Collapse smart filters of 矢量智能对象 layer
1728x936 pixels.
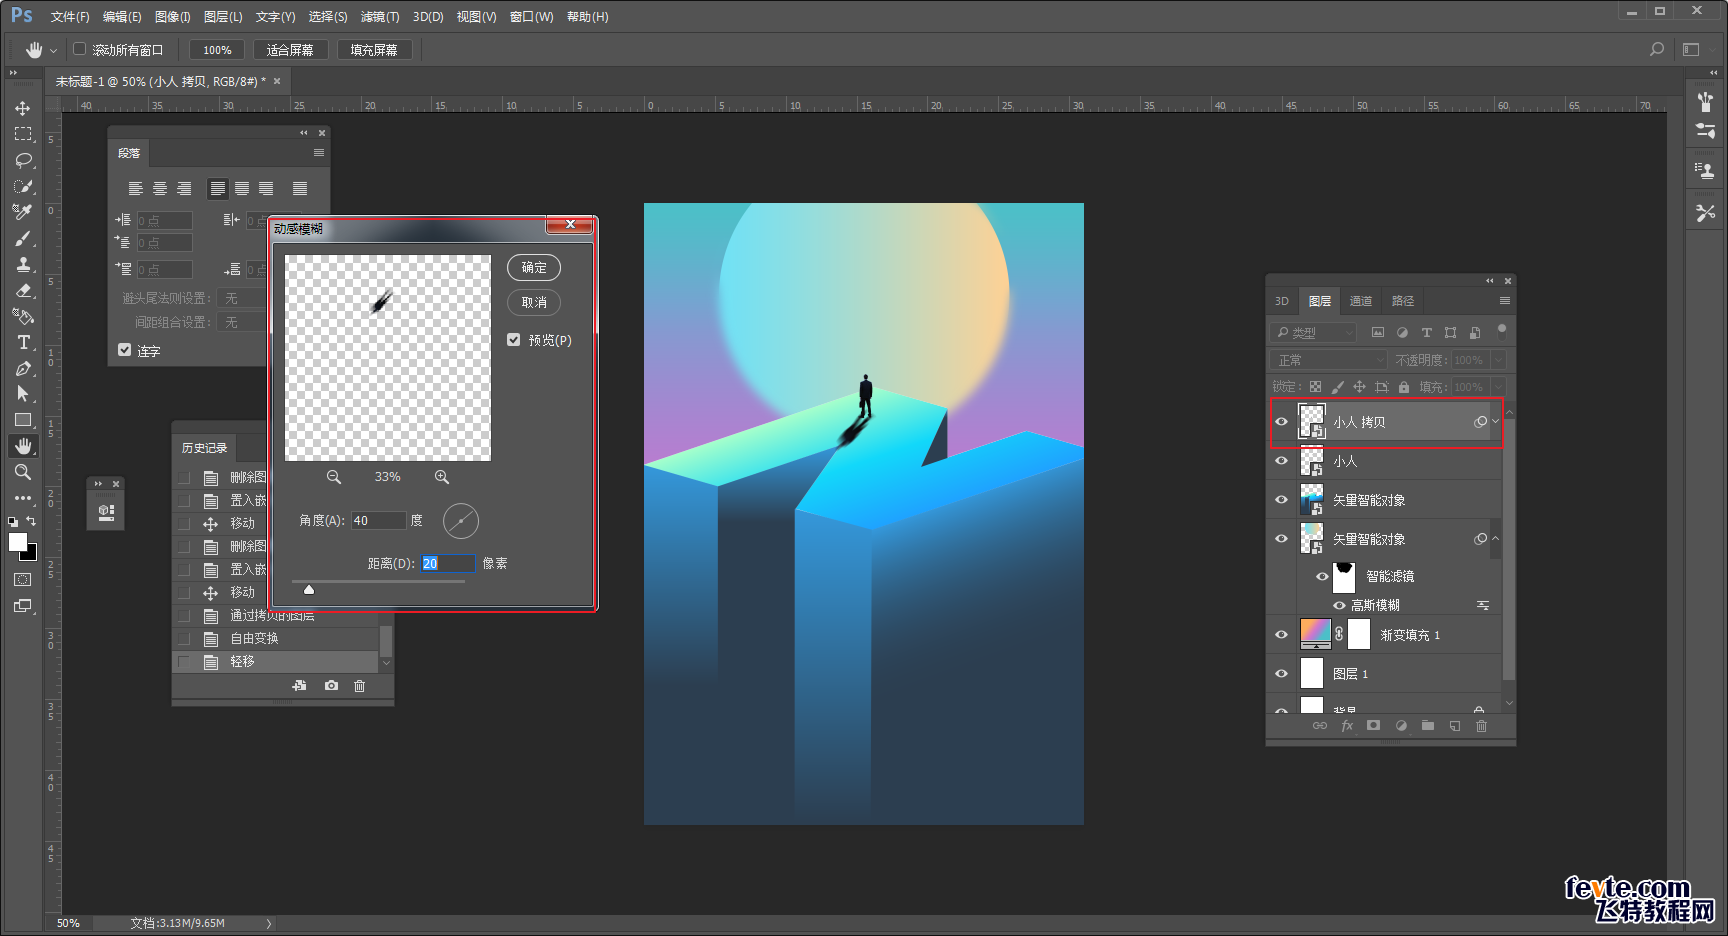(x=1496, y=539)
